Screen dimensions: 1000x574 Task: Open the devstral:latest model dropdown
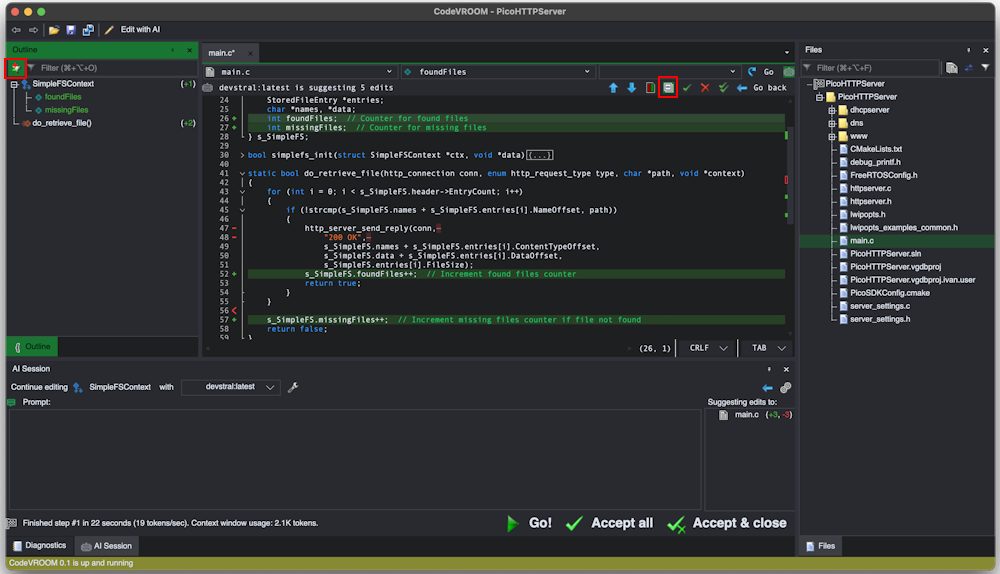click(x=231, y=387)
